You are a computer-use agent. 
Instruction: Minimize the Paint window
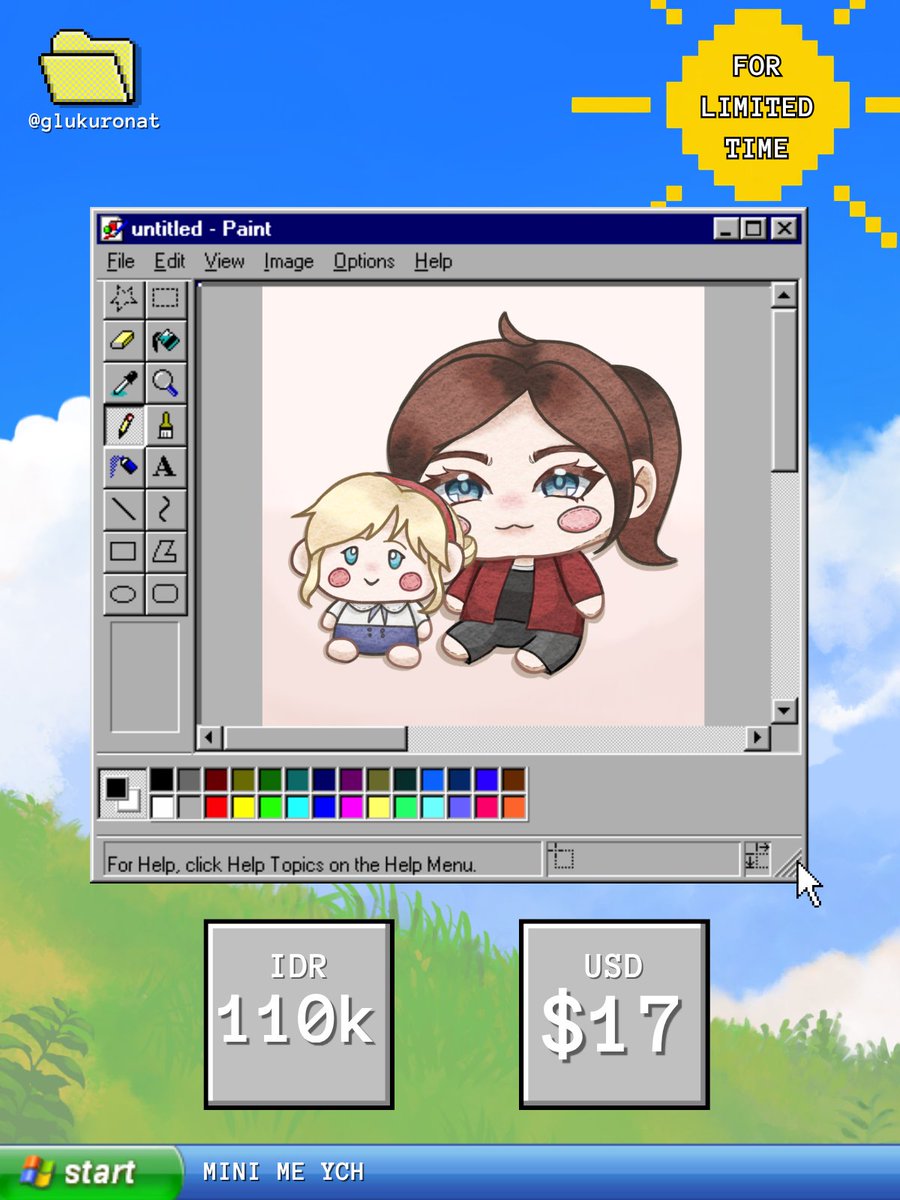[727, 229]
